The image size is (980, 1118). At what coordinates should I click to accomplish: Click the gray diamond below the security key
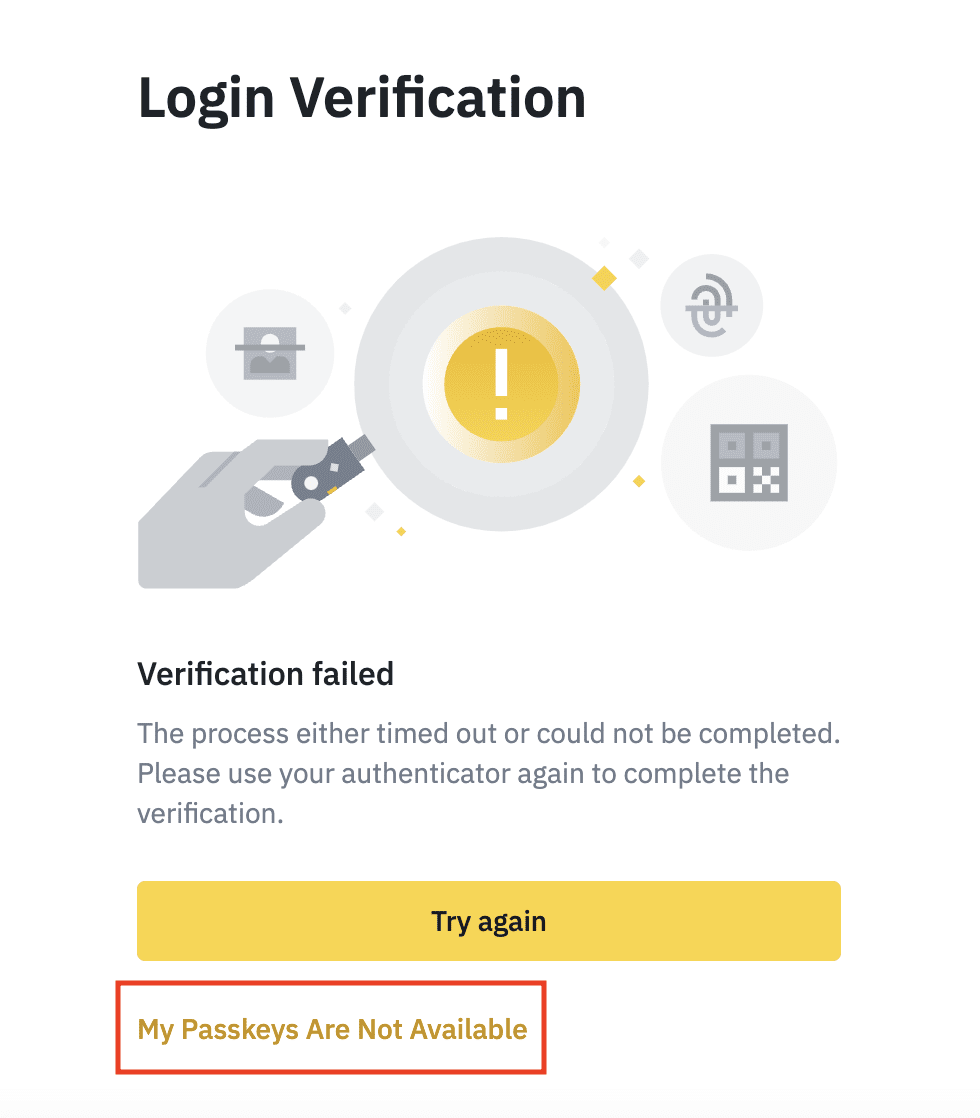pos(375,512)
